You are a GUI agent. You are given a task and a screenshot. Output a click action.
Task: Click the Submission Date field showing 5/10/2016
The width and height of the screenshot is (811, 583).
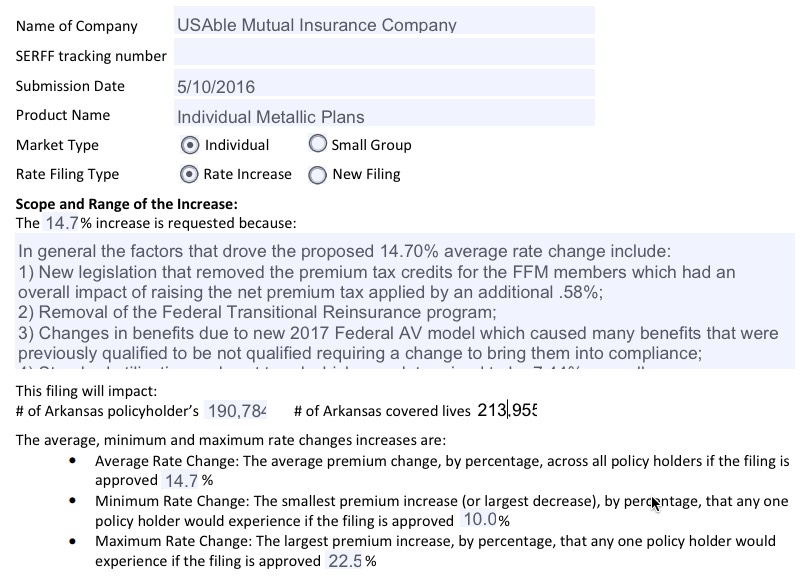click(x=383, y=86)
